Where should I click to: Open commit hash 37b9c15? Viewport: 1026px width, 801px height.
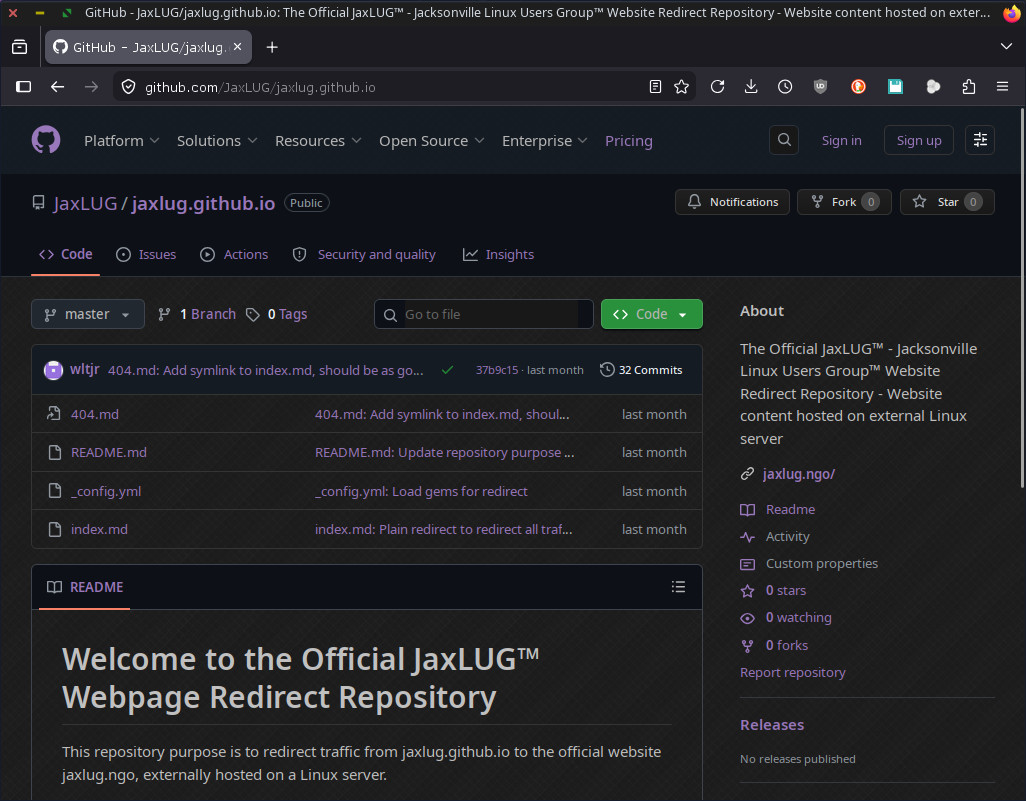(x=497, y=370)
